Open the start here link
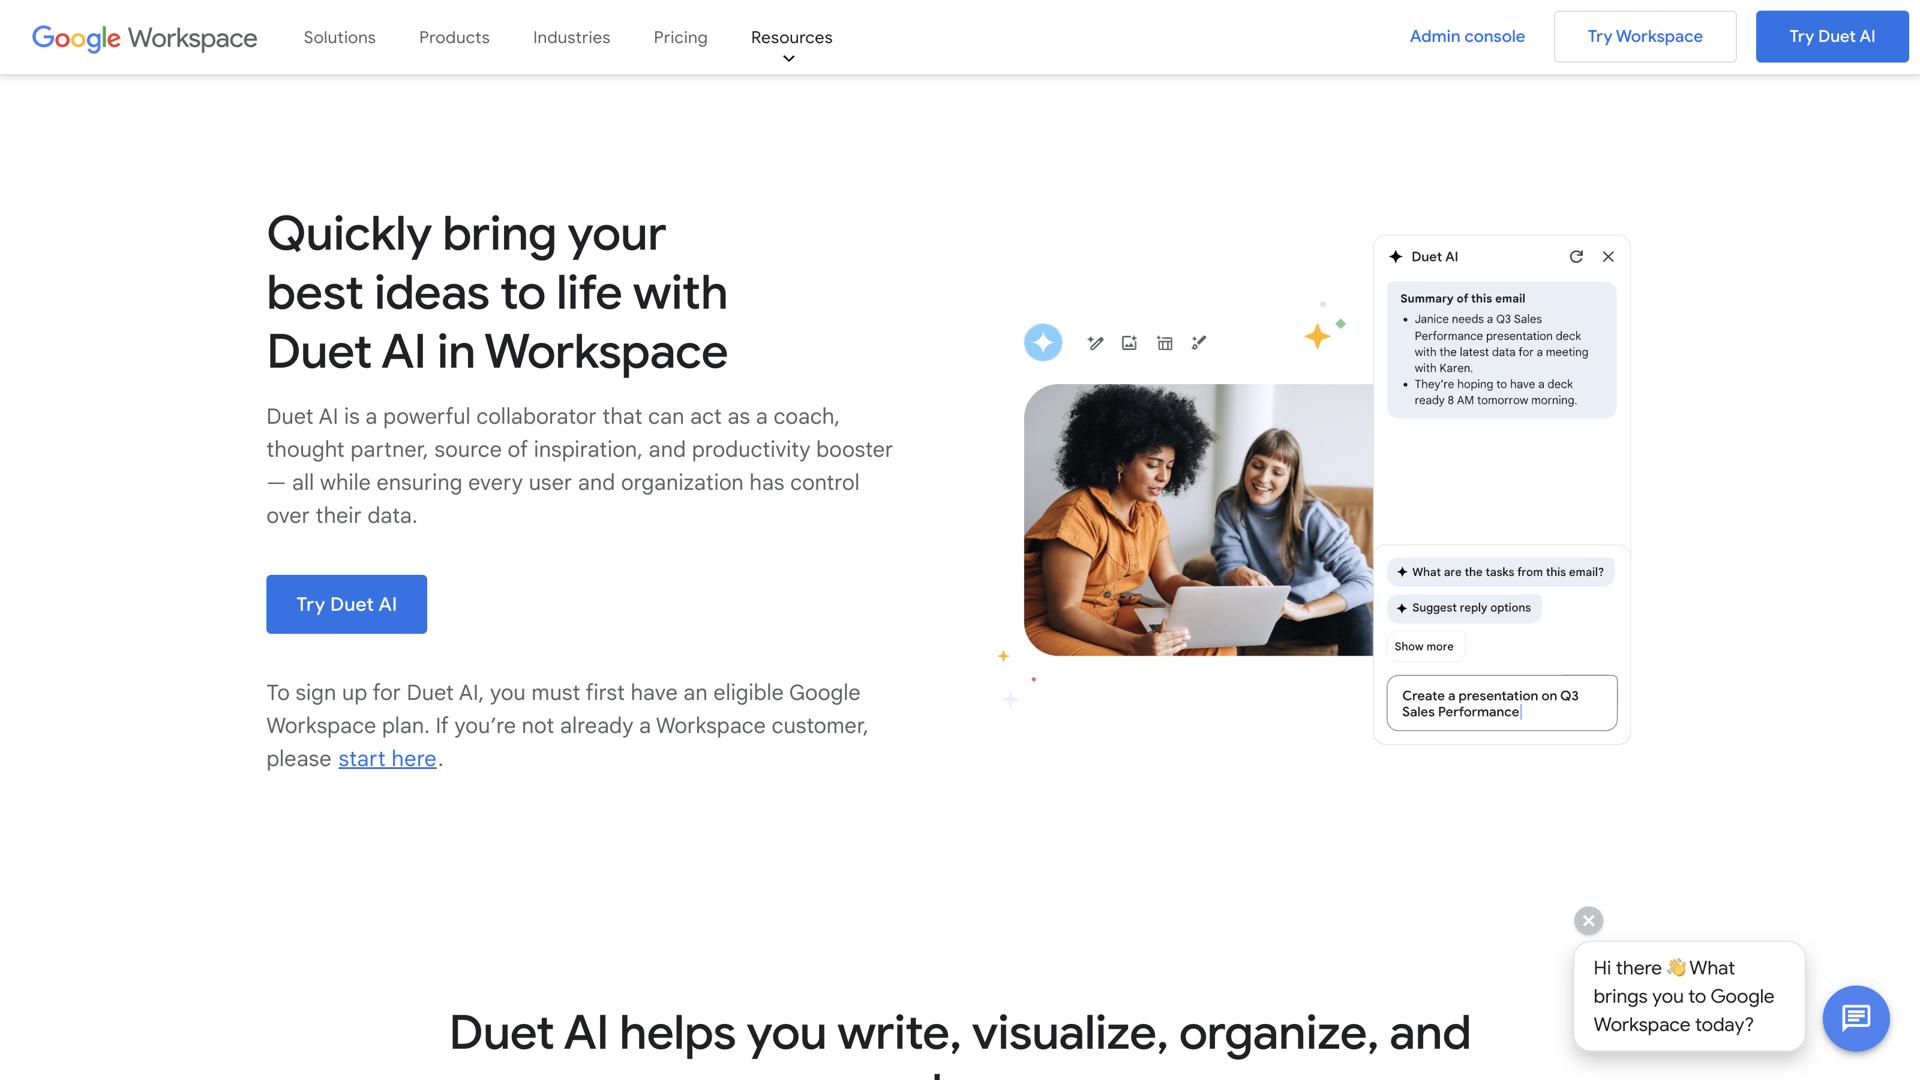Screen dimensions: 1920x1080 pyautogui.click(x=386, y=758)
